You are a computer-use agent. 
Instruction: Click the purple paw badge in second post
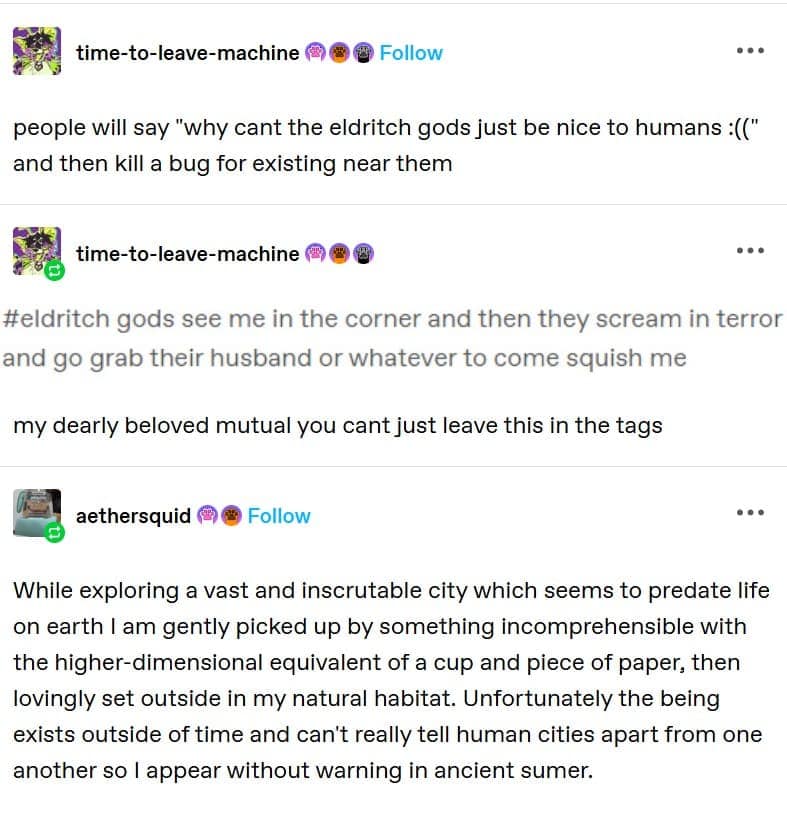[x=315, y=253]
